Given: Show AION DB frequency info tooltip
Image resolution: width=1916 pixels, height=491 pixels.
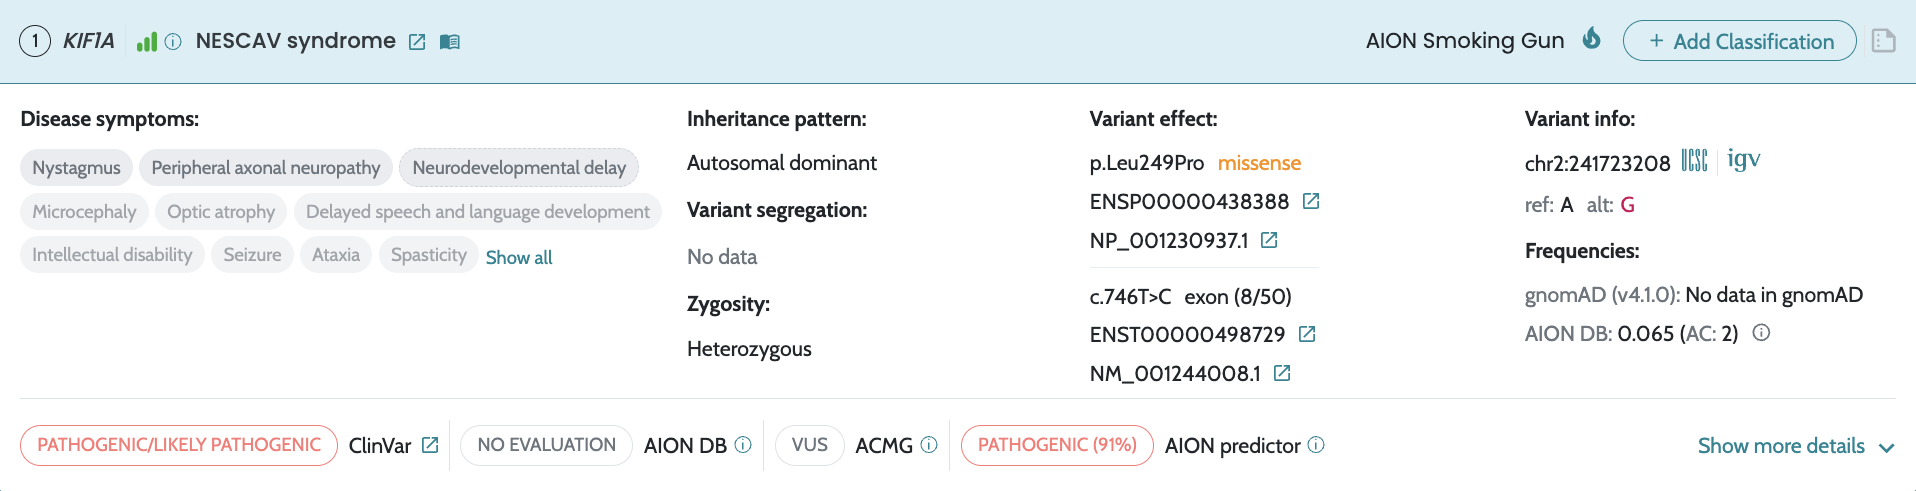Looking at the screenshot, I should point(1762,333).
